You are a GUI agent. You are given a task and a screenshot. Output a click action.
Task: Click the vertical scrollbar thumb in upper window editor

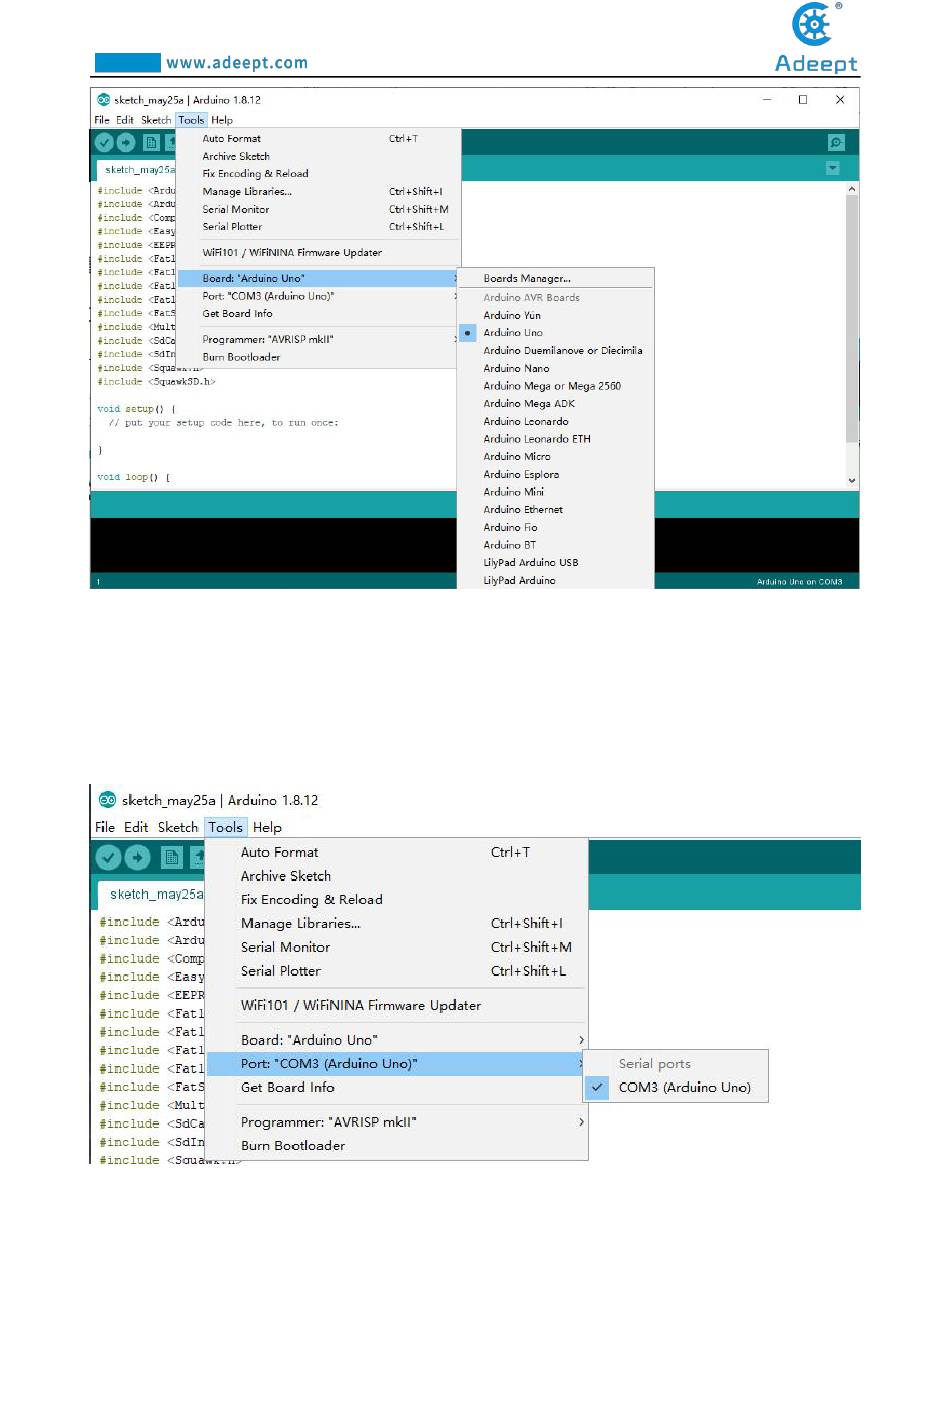[x=852, y=318]
